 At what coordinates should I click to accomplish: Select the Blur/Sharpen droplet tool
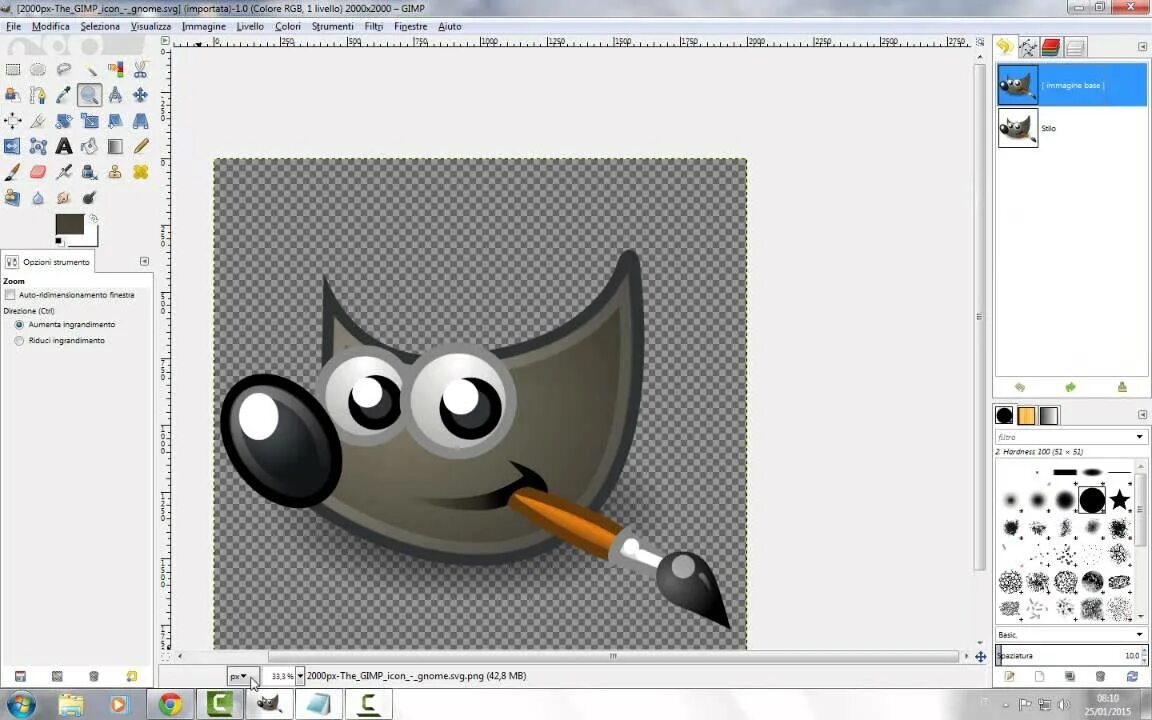tap(38, 197)
